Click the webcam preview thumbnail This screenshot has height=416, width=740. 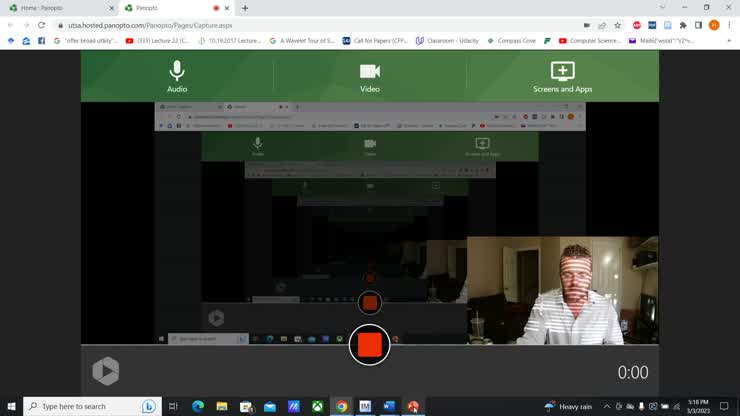[563, 290]
